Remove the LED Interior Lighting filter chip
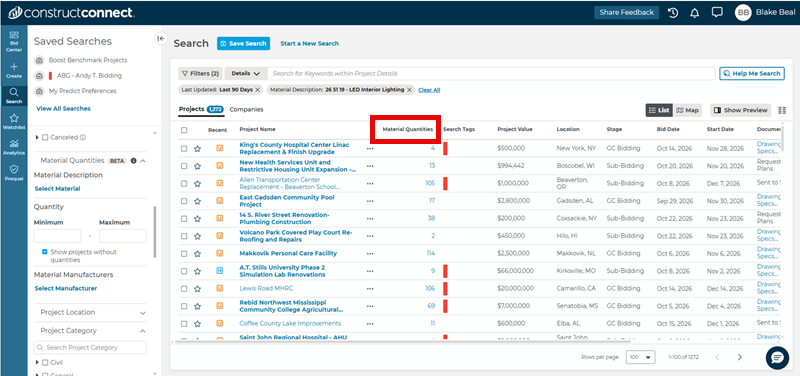 tap(409, 90)
